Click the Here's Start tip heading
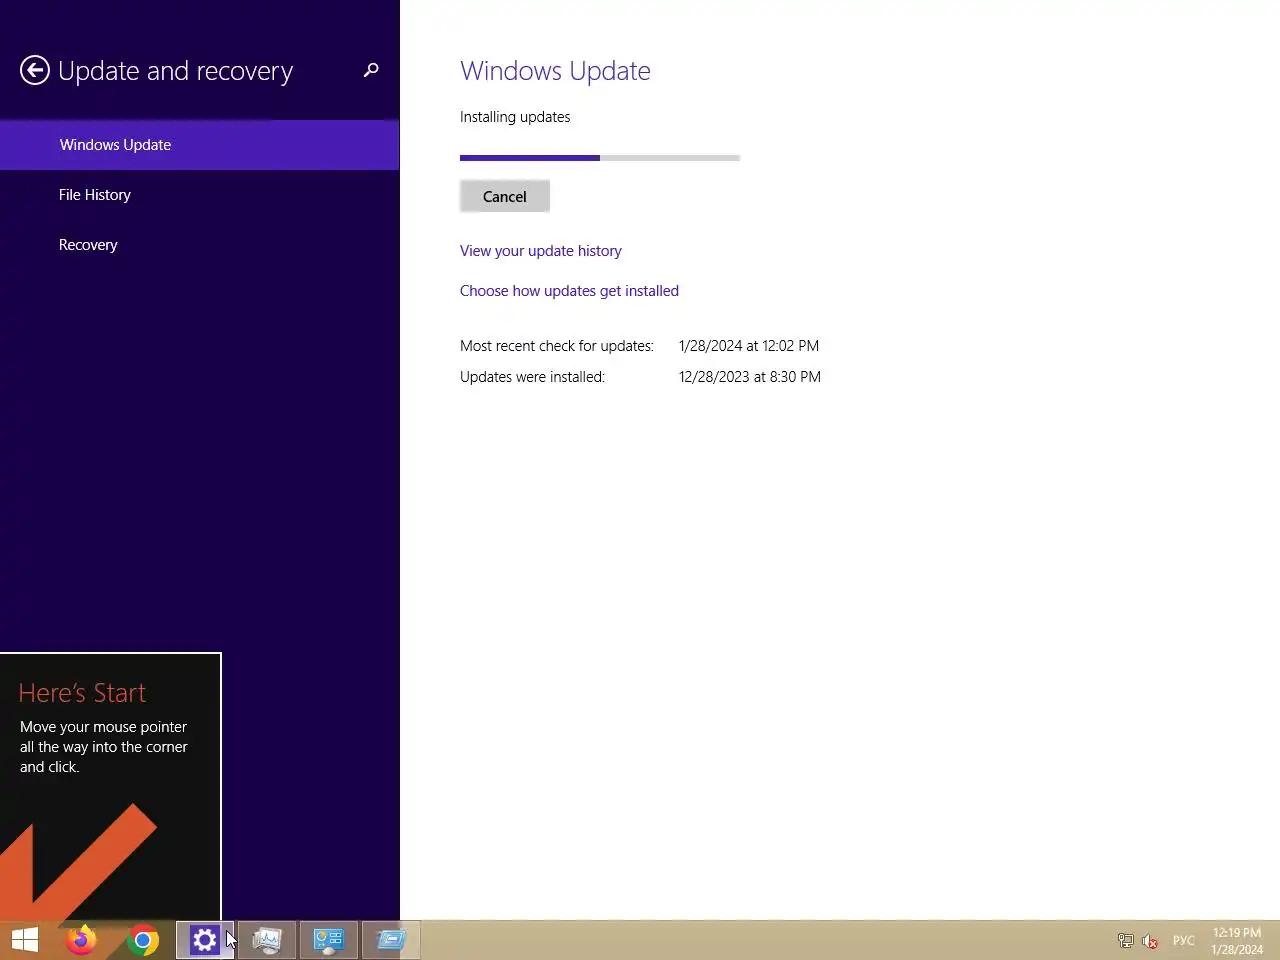The width and height of the screenshot is (1280, 960). coord(82,693)
